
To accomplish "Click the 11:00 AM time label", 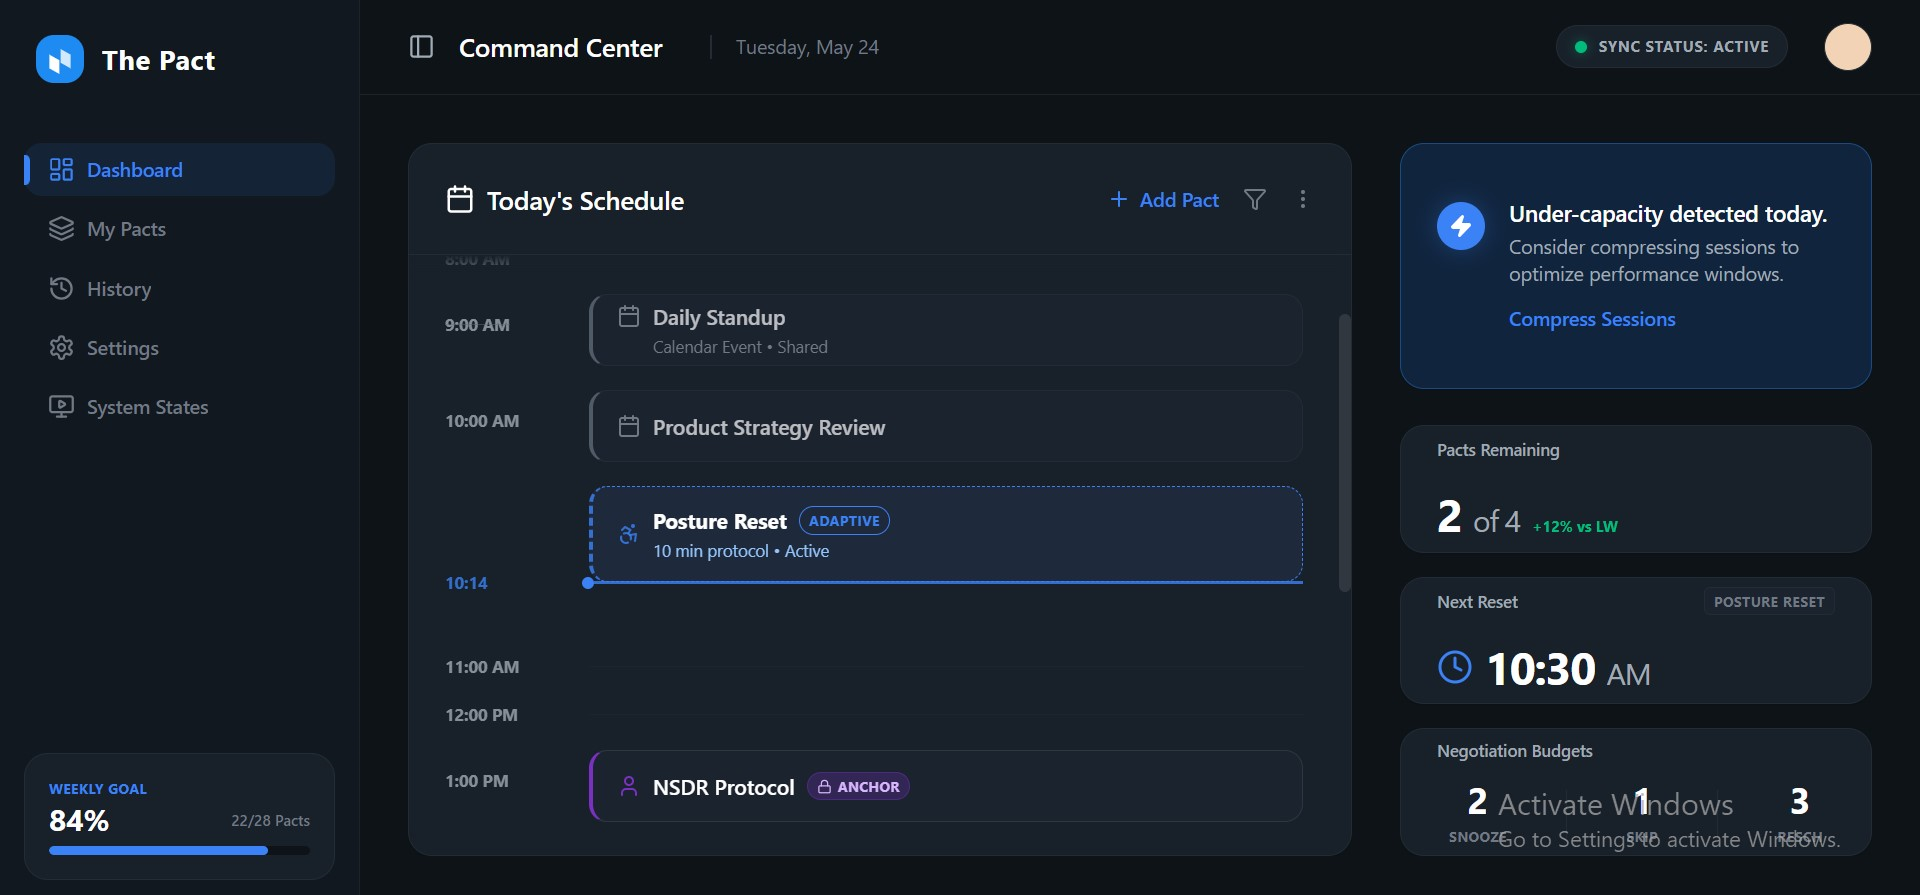I will coord(482,667).
